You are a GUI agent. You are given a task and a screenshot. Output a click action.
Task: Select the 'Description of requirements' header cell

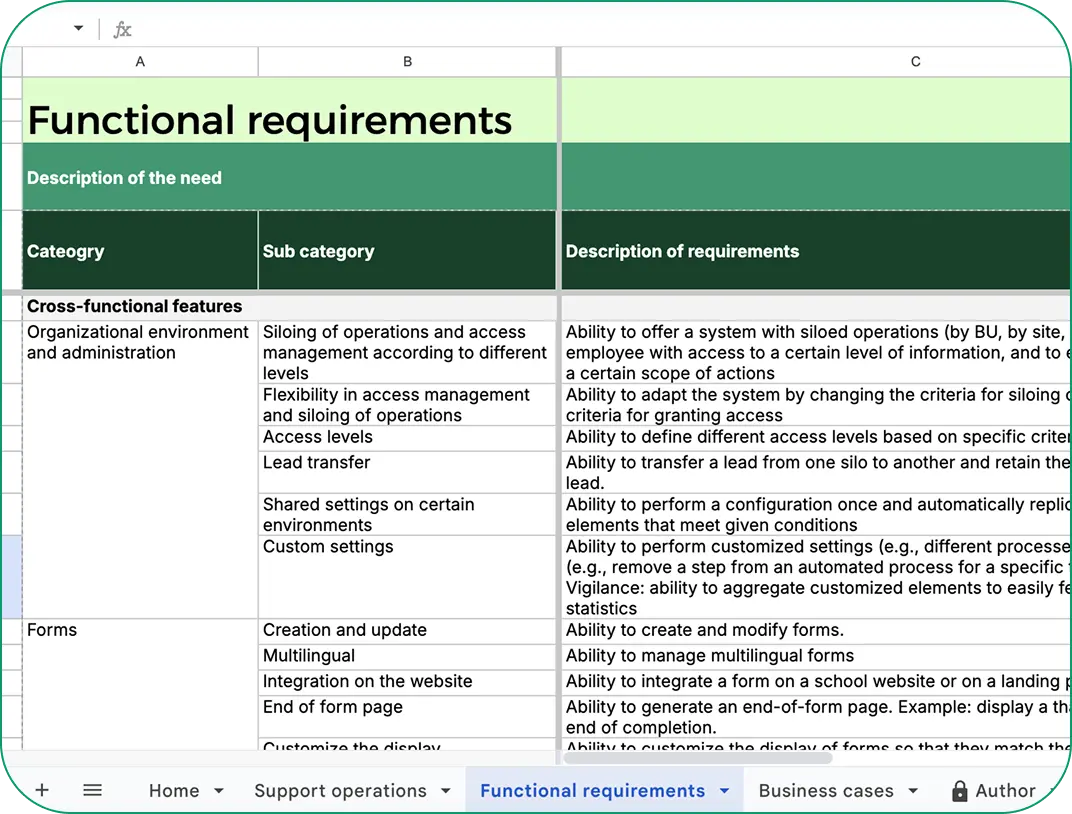(816, 250)
